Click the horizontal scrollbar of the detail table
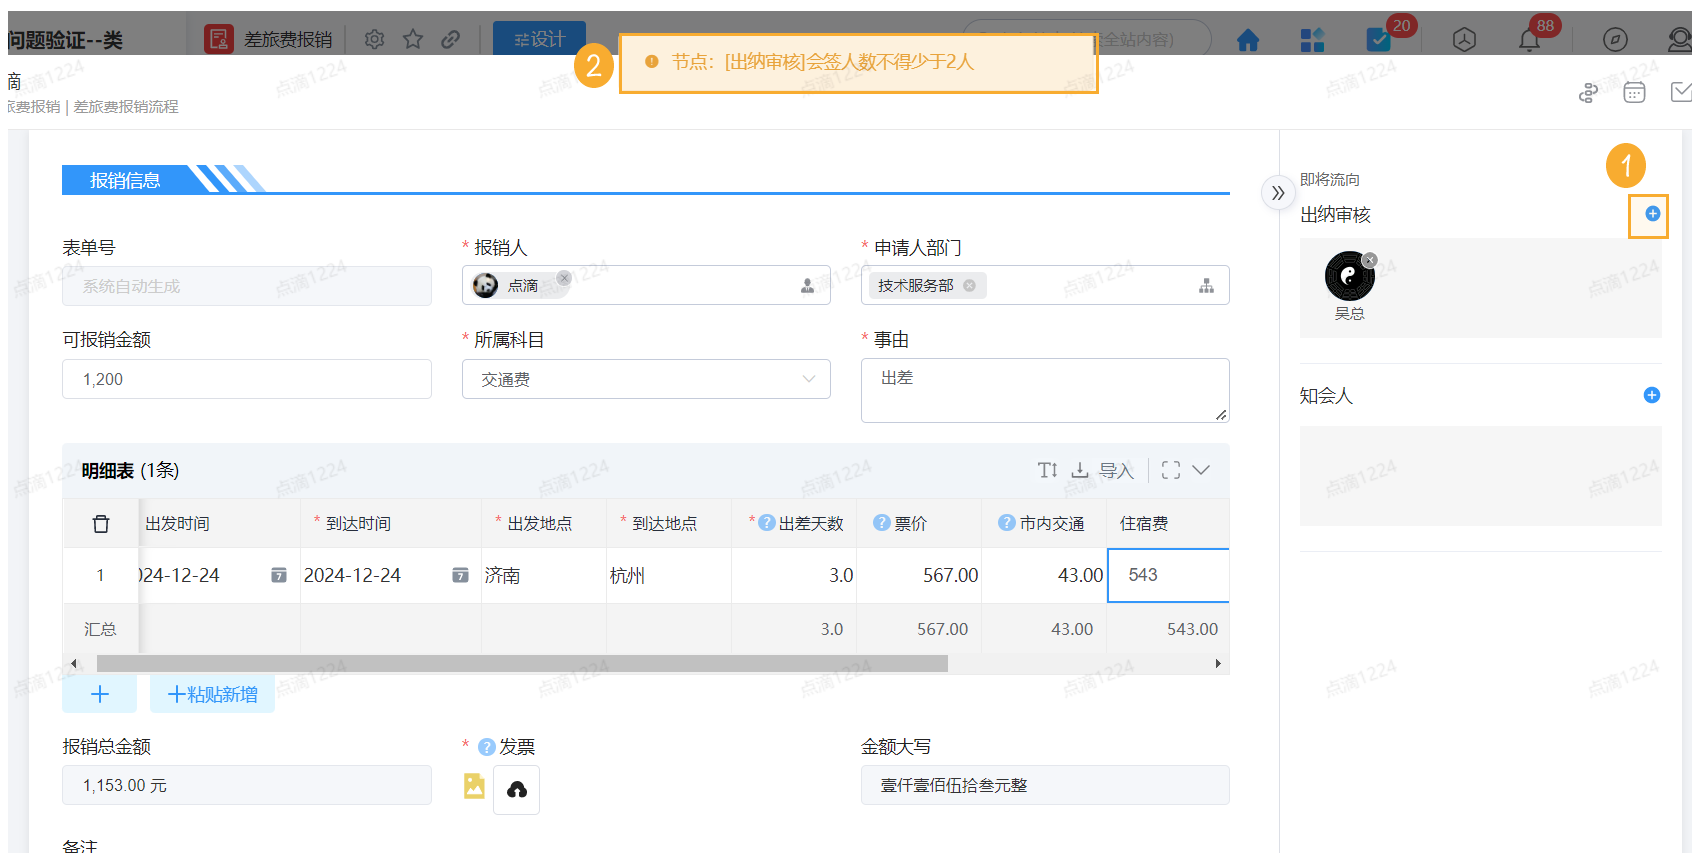 tap(522, 664)
